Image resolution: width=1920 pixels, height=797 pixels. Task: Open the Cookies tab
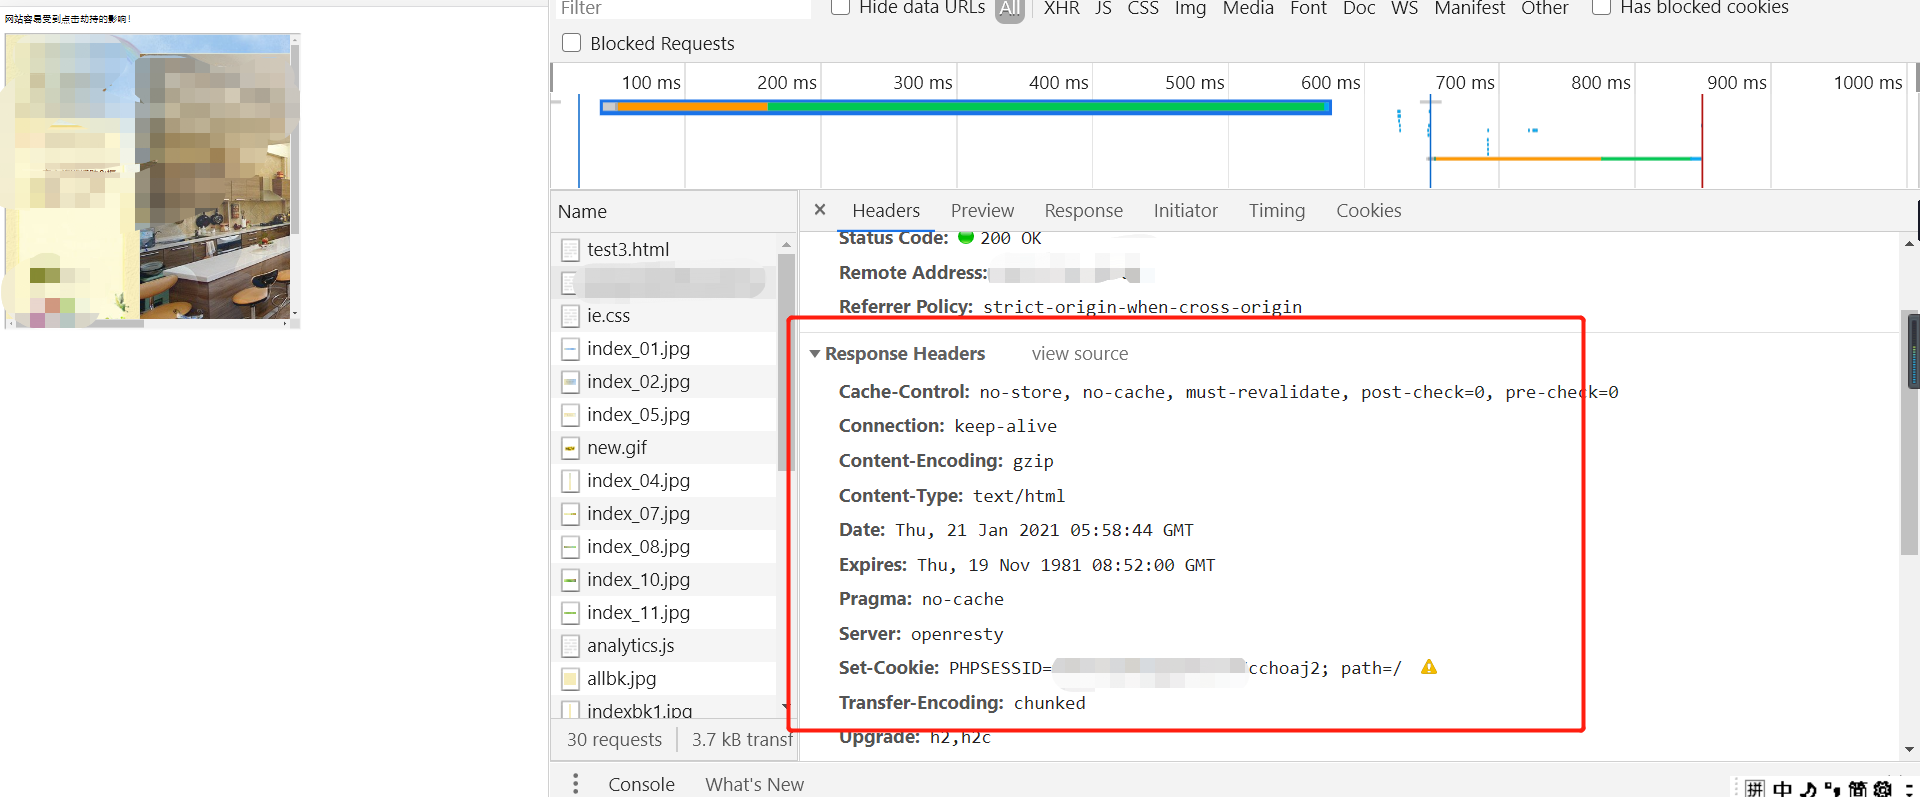tap(1368, 211)
